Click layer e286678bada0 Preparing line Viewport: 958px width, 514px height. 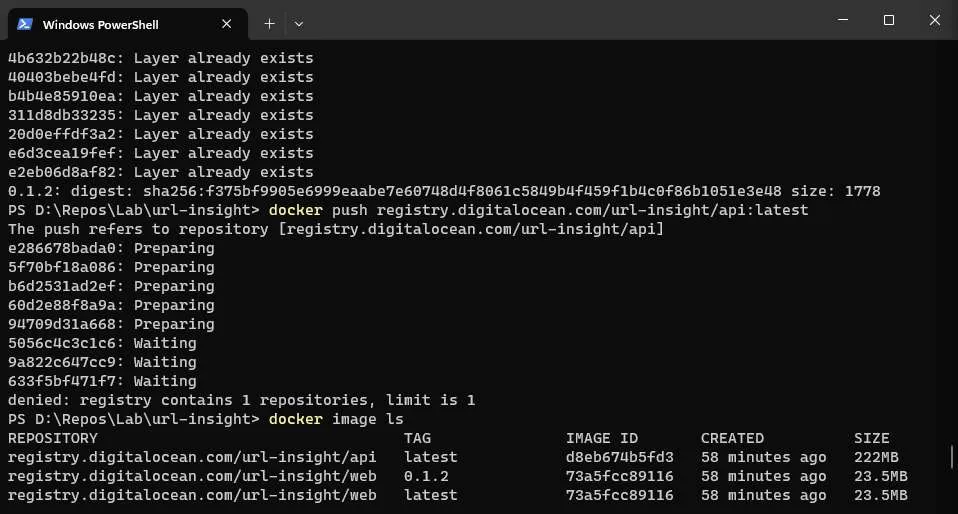tap(111, 248)
